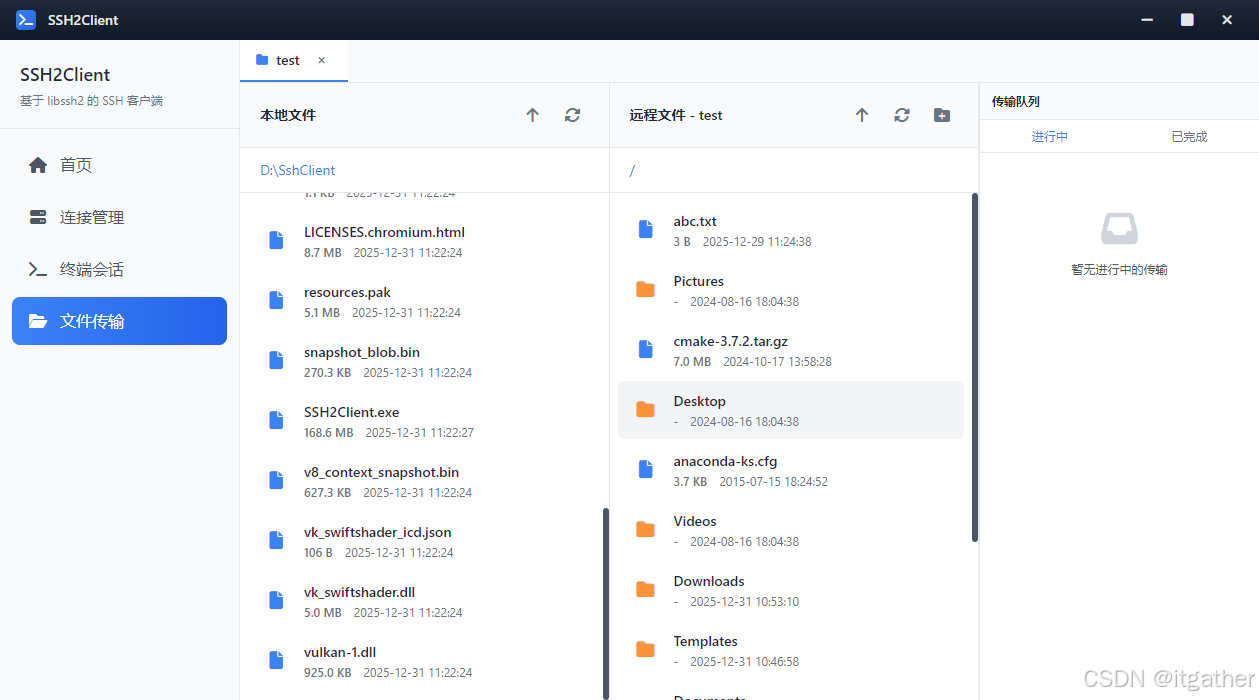Viewport: 1259px width, 700px height.
Task: Select abc.txt in remote files
Action: click(791, 230)
